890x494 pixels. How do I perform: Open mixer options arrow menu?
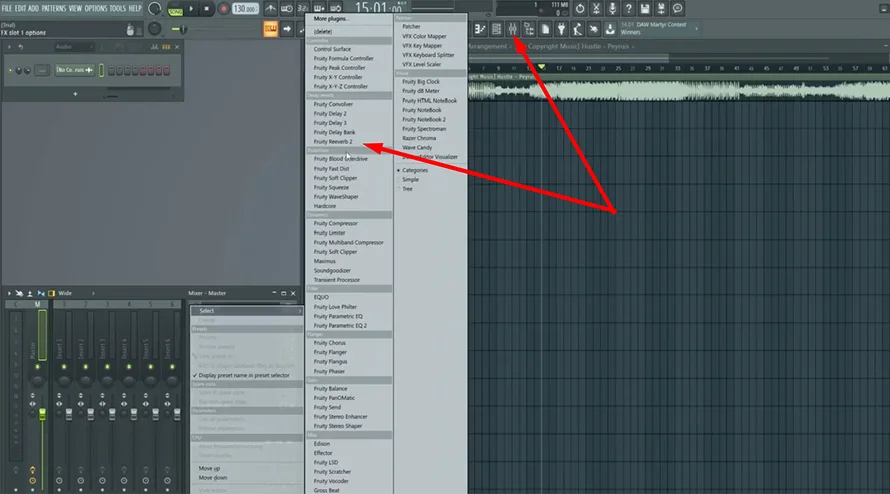point(9,293)
